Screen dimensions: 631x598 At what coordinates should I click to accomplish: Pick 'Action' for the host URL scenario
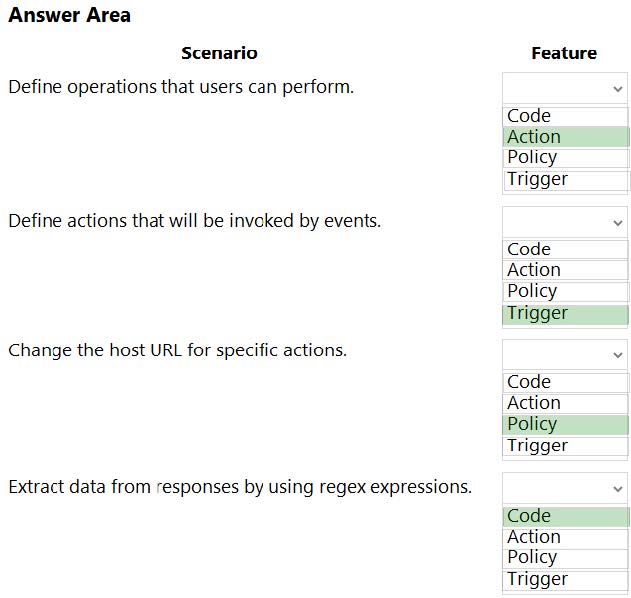pyautogui.click(x=565, y=403)
